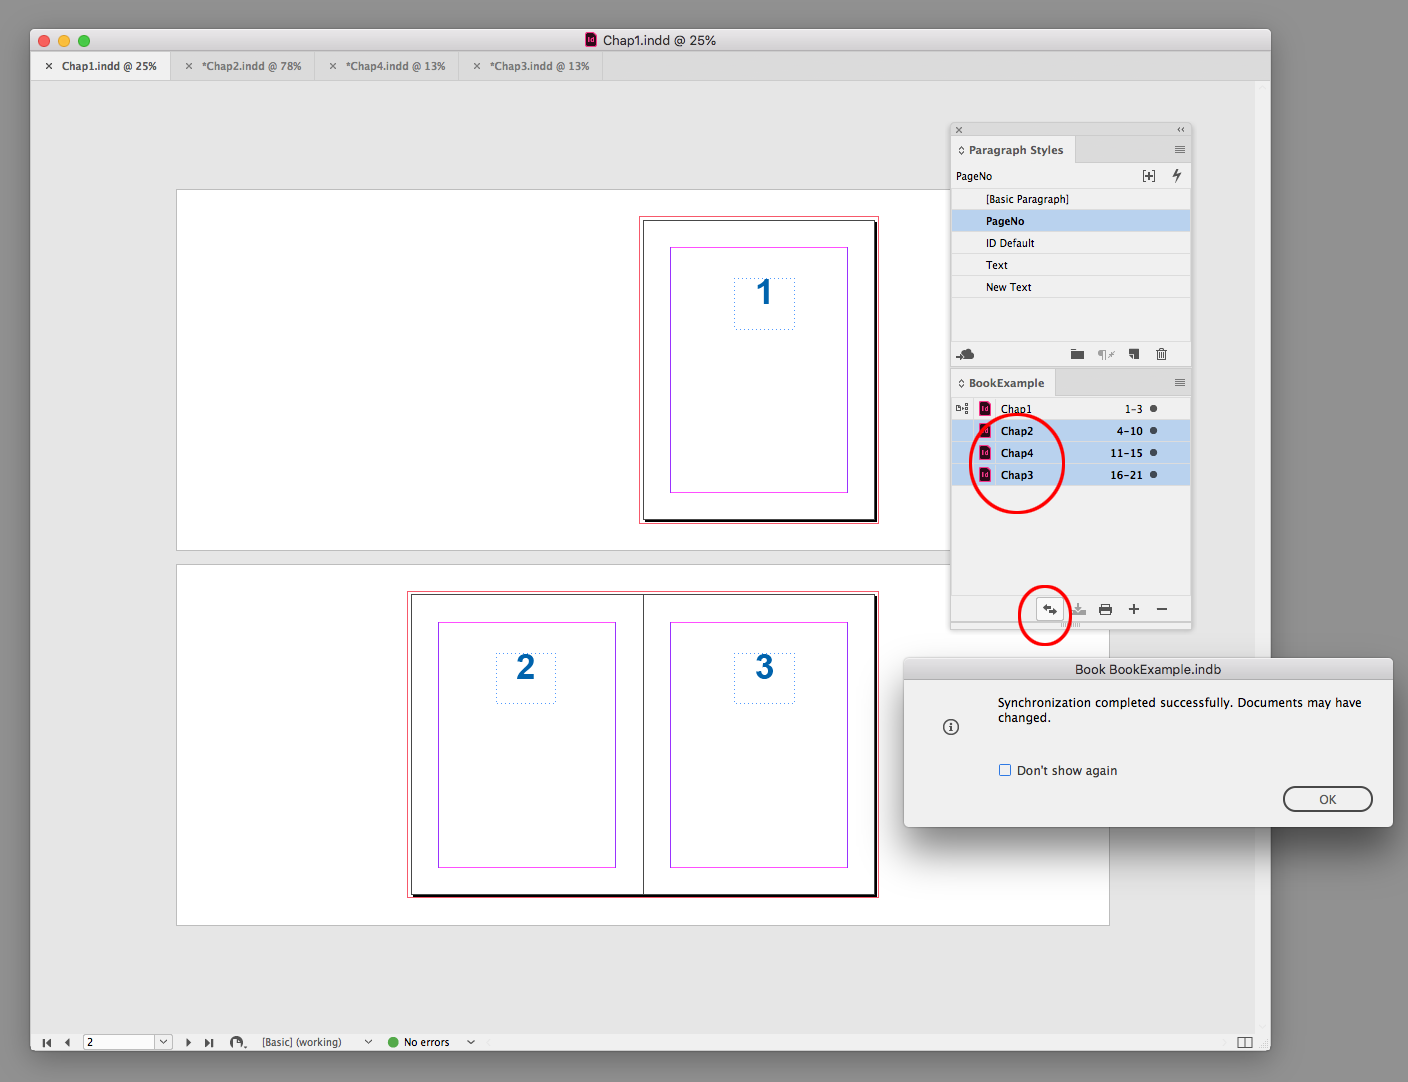
Task: Select the PageNo paragraph style
Action: click(1071, 221)
